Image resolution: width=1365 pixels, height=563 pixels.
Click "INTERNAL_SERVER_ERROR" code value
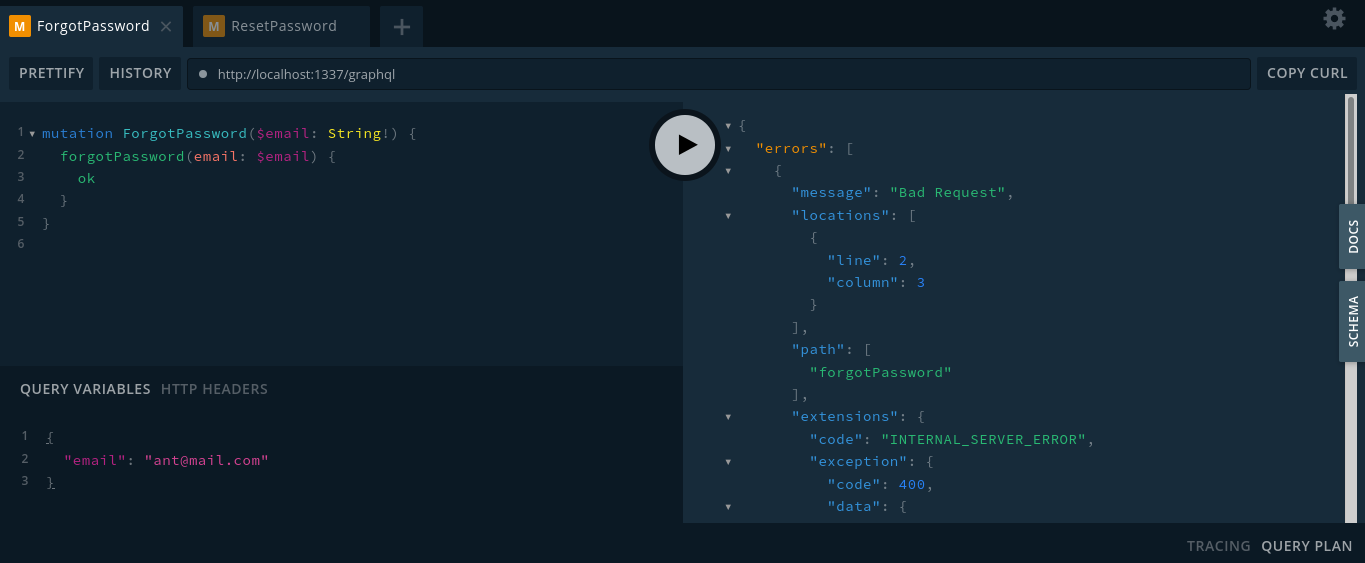coord(984,439)
